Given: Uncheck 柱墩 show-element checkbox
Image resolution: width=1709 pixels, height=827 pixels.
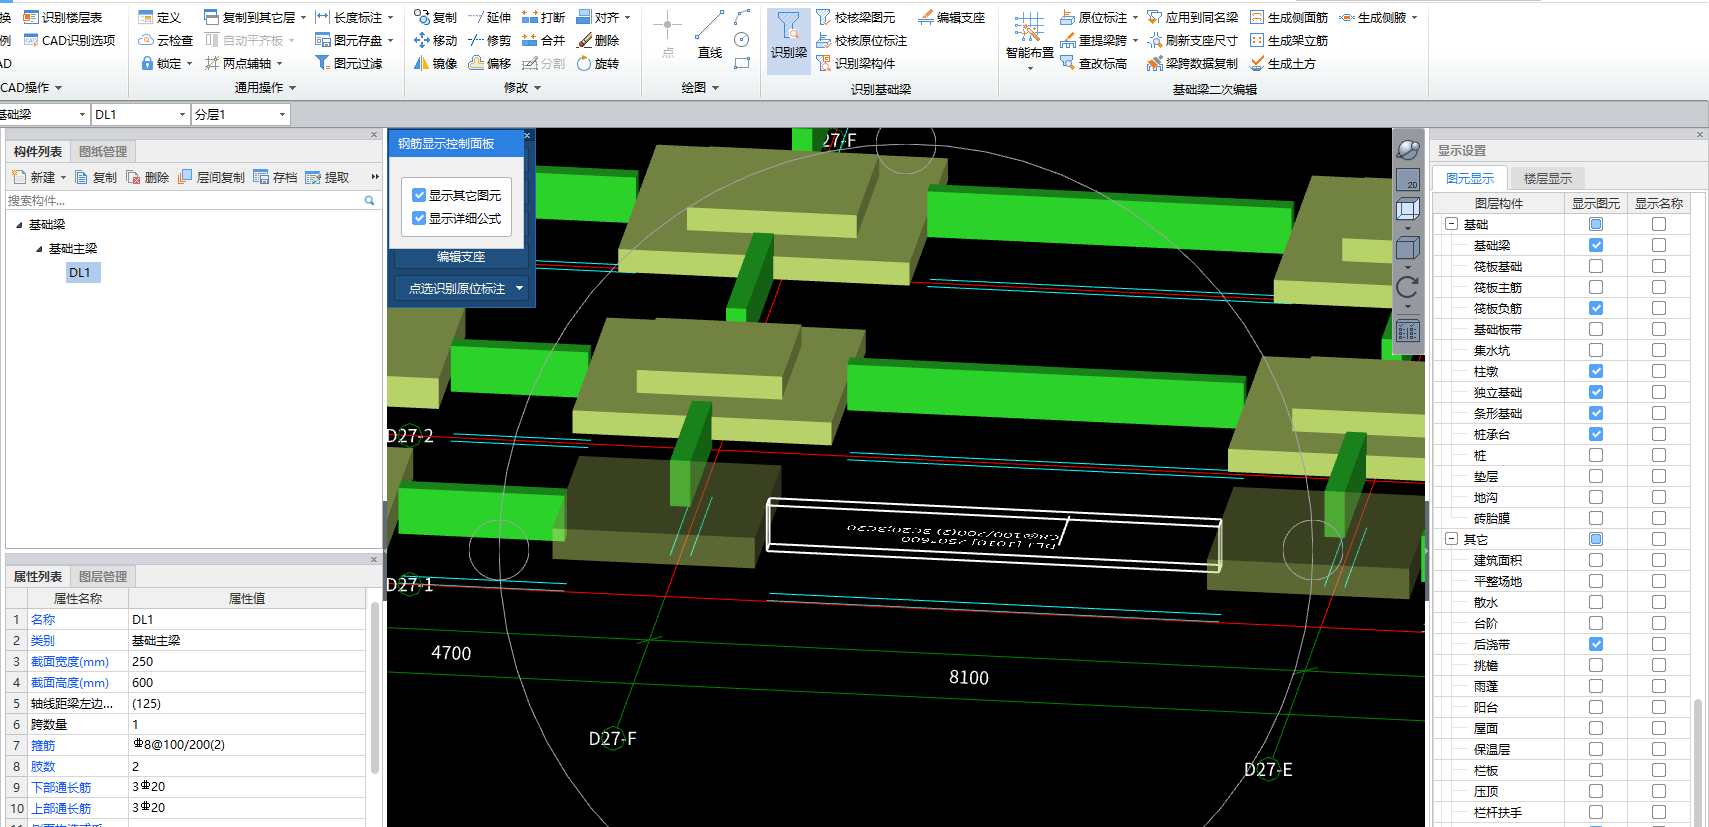Looking at the screenshot, I should click(1596, 371).
